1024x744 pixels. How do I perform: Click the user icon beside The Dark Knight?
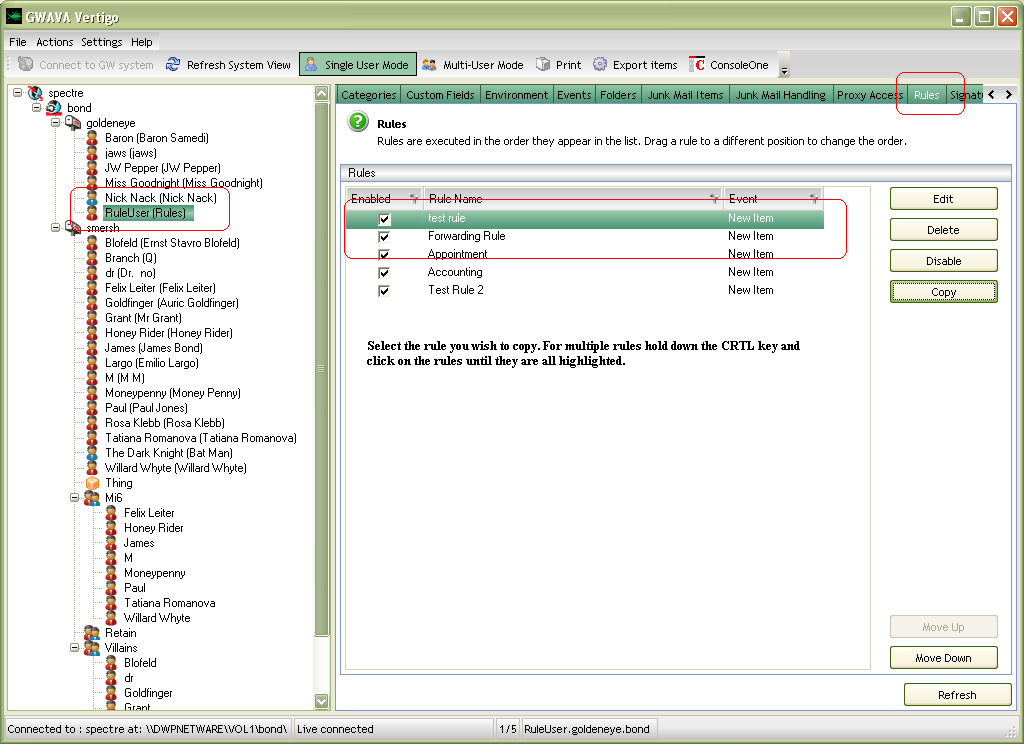pyautogui.click(x=92, y=453)
